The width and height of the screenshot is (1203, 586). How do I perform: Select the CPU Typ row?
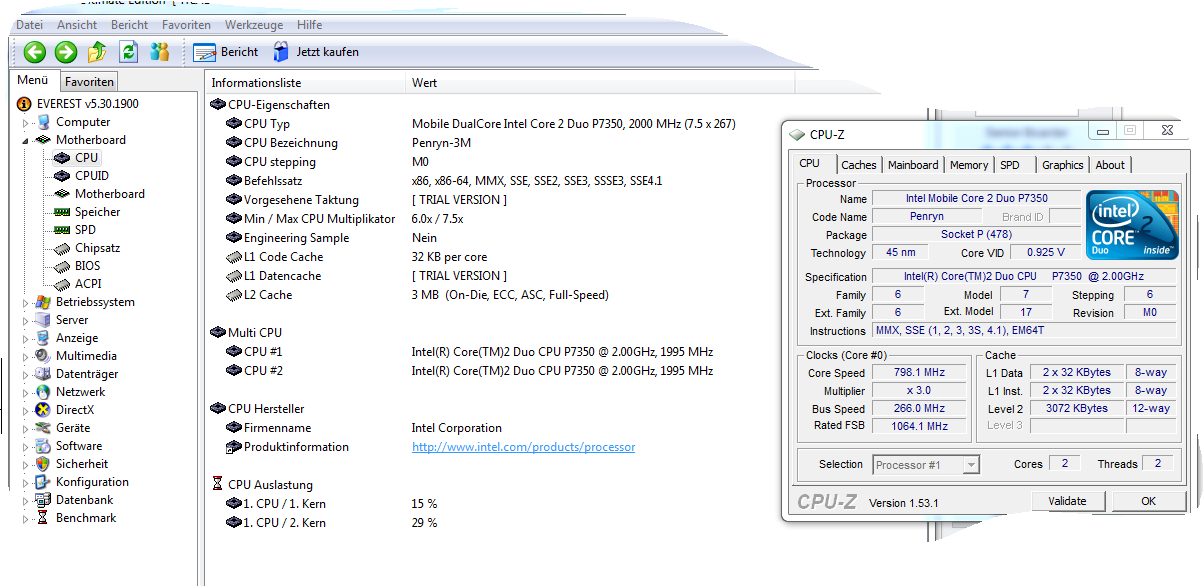click(x=481, y=124)
